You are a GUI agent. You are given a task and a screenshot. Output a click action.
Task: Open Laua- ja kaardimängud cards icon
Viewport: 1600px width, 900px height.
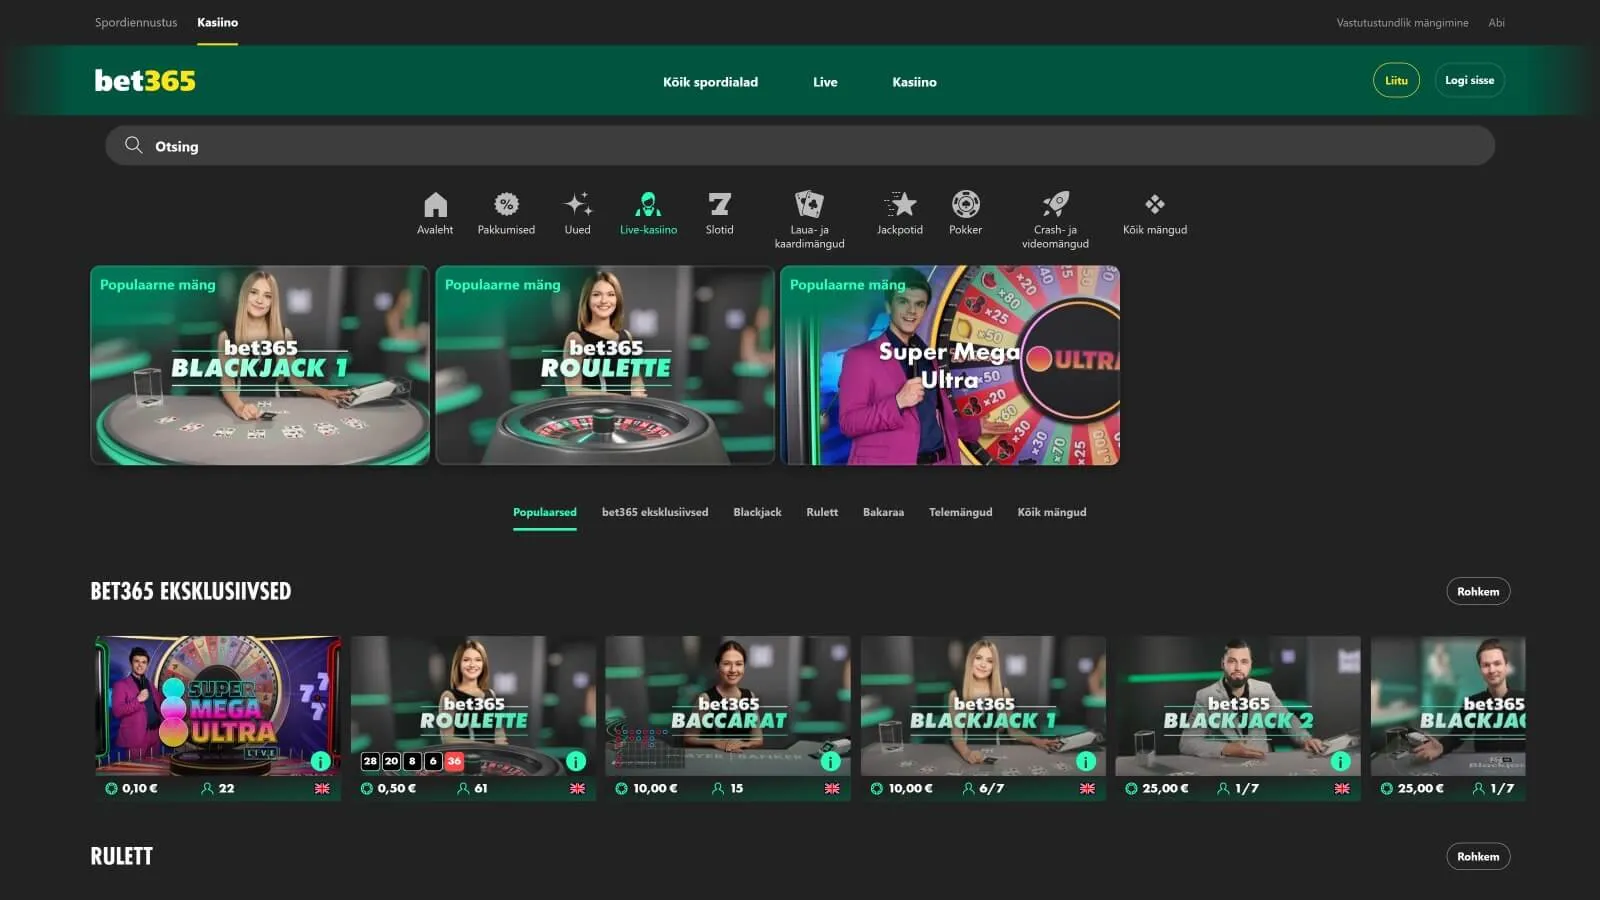coord(809,204)
